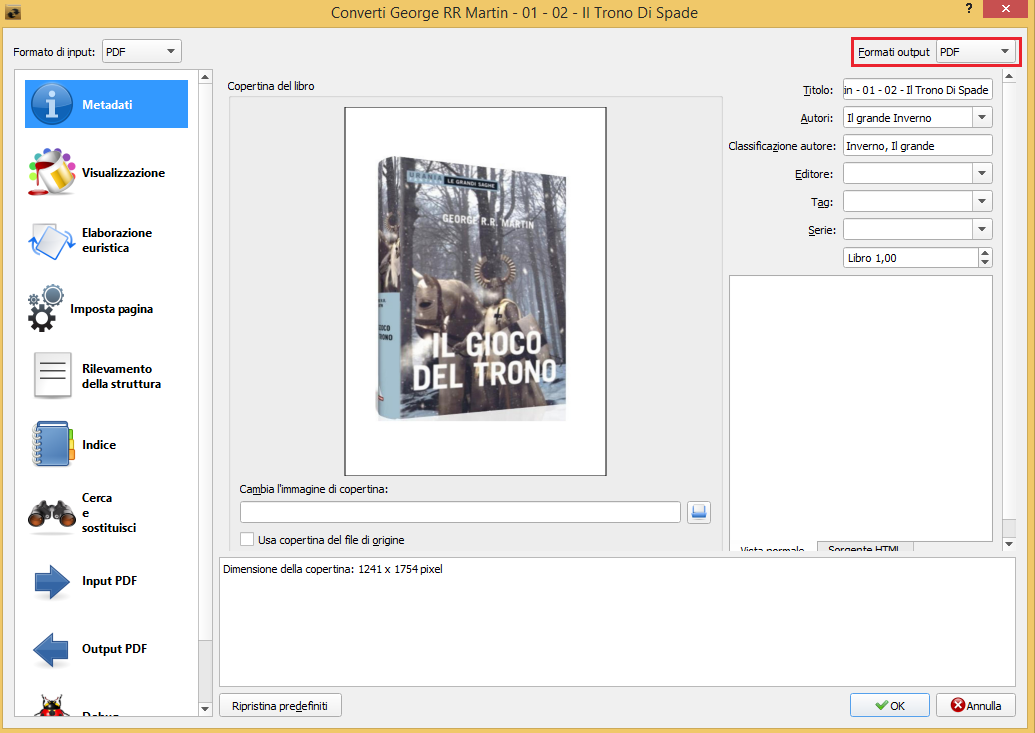Expand the Editore dropdown arrow
This screenshot has height=733, width=1035.
[982, 174]
